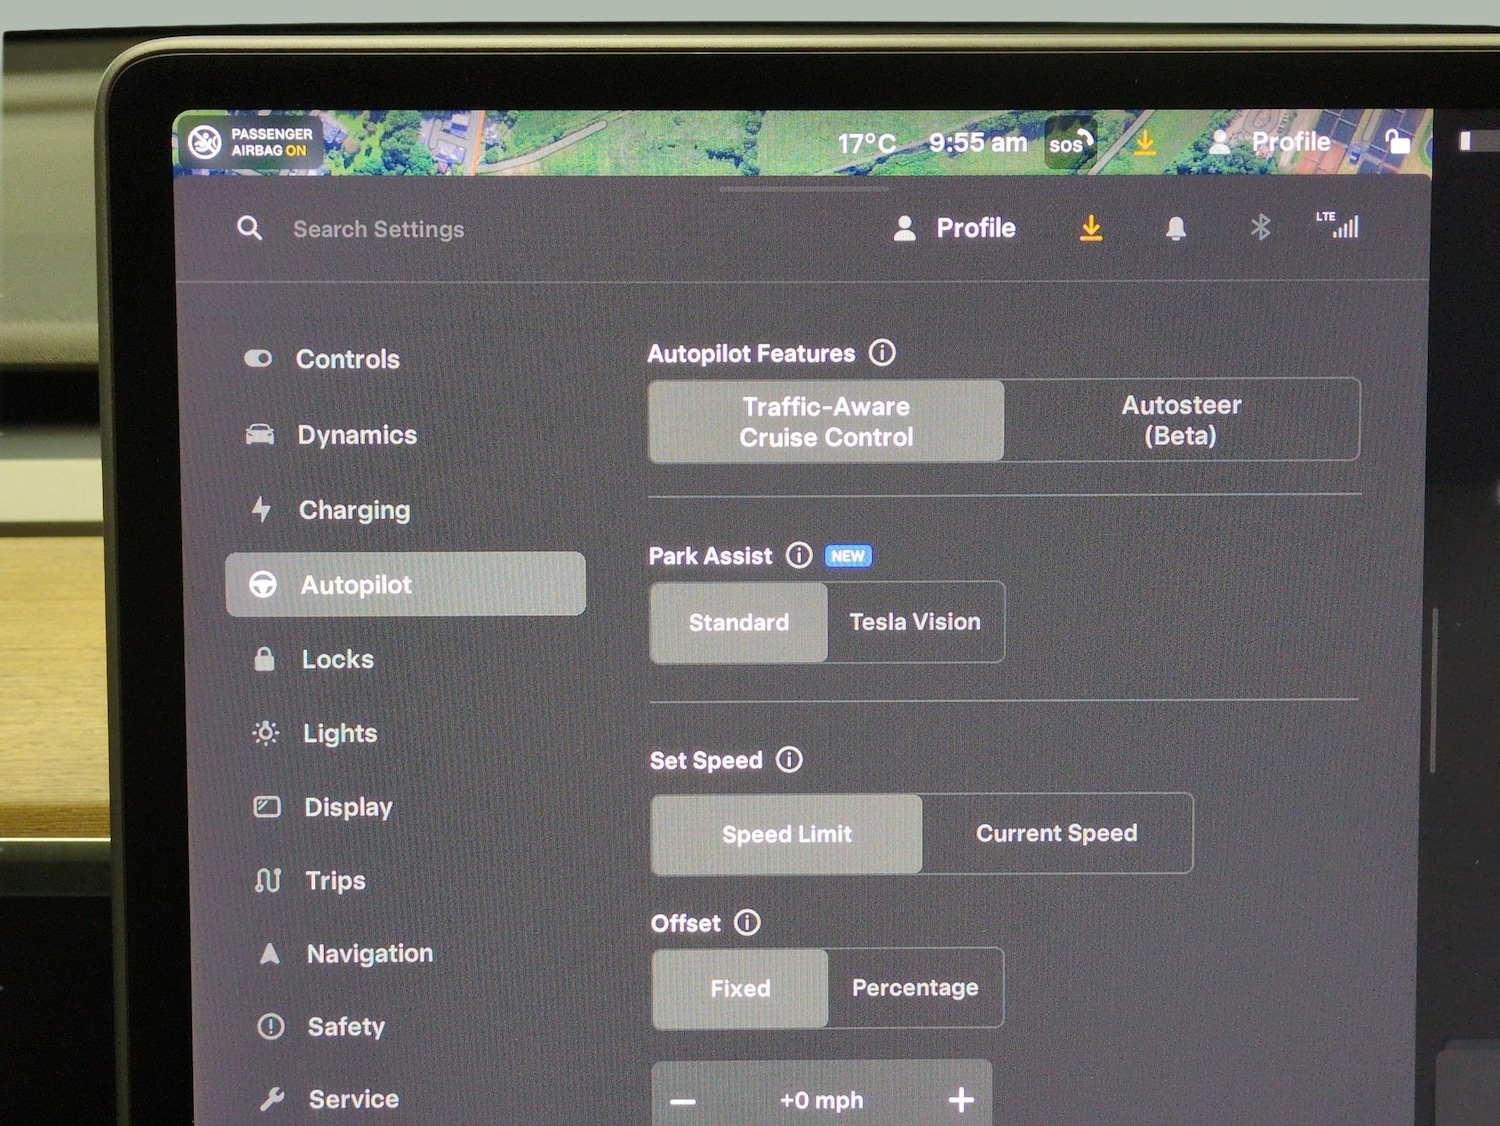
Task: Click the Locks padlock icon in sidebar
Action: (x=264, y=658)
